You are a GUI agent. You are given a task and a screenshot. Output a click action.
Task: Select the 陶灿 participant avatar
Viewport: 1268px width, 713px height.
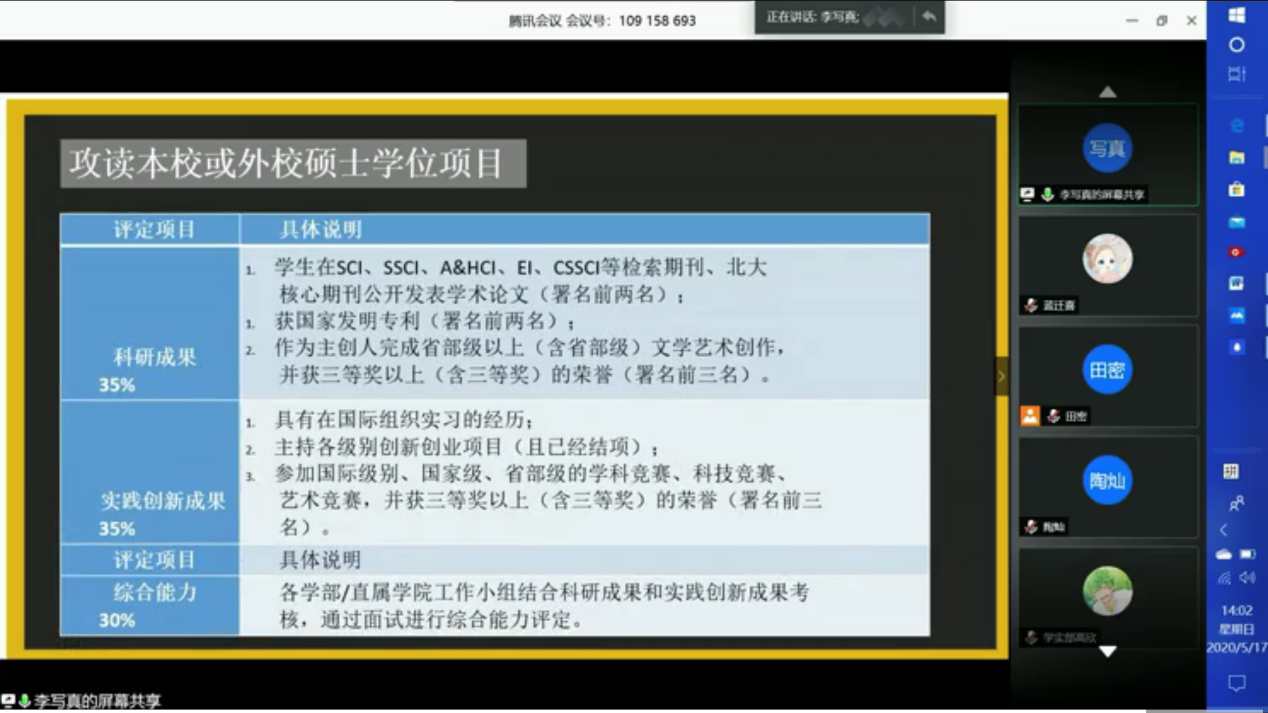(1107, 481)
